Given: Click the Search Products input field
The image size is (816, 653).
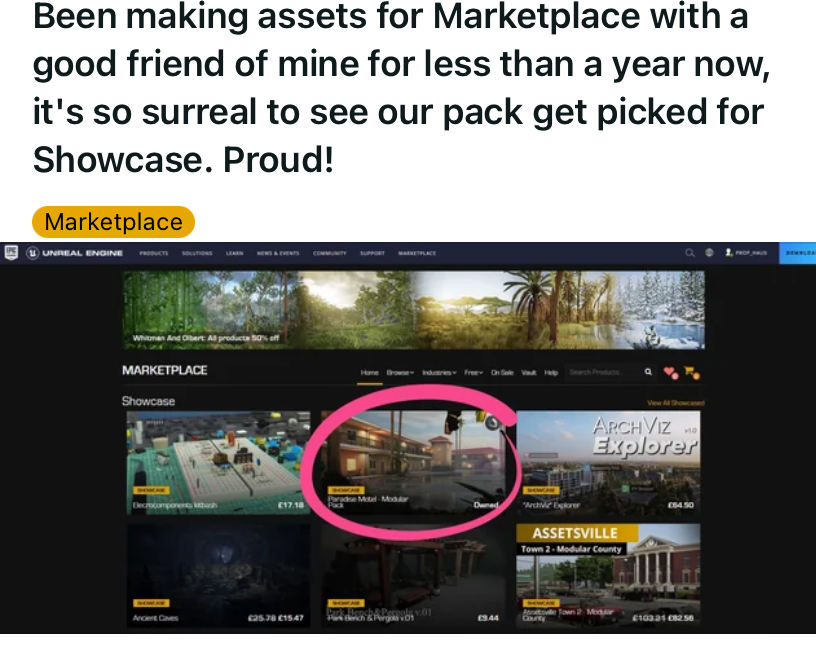Looking at the screenshot, I should tap(604, 372).
